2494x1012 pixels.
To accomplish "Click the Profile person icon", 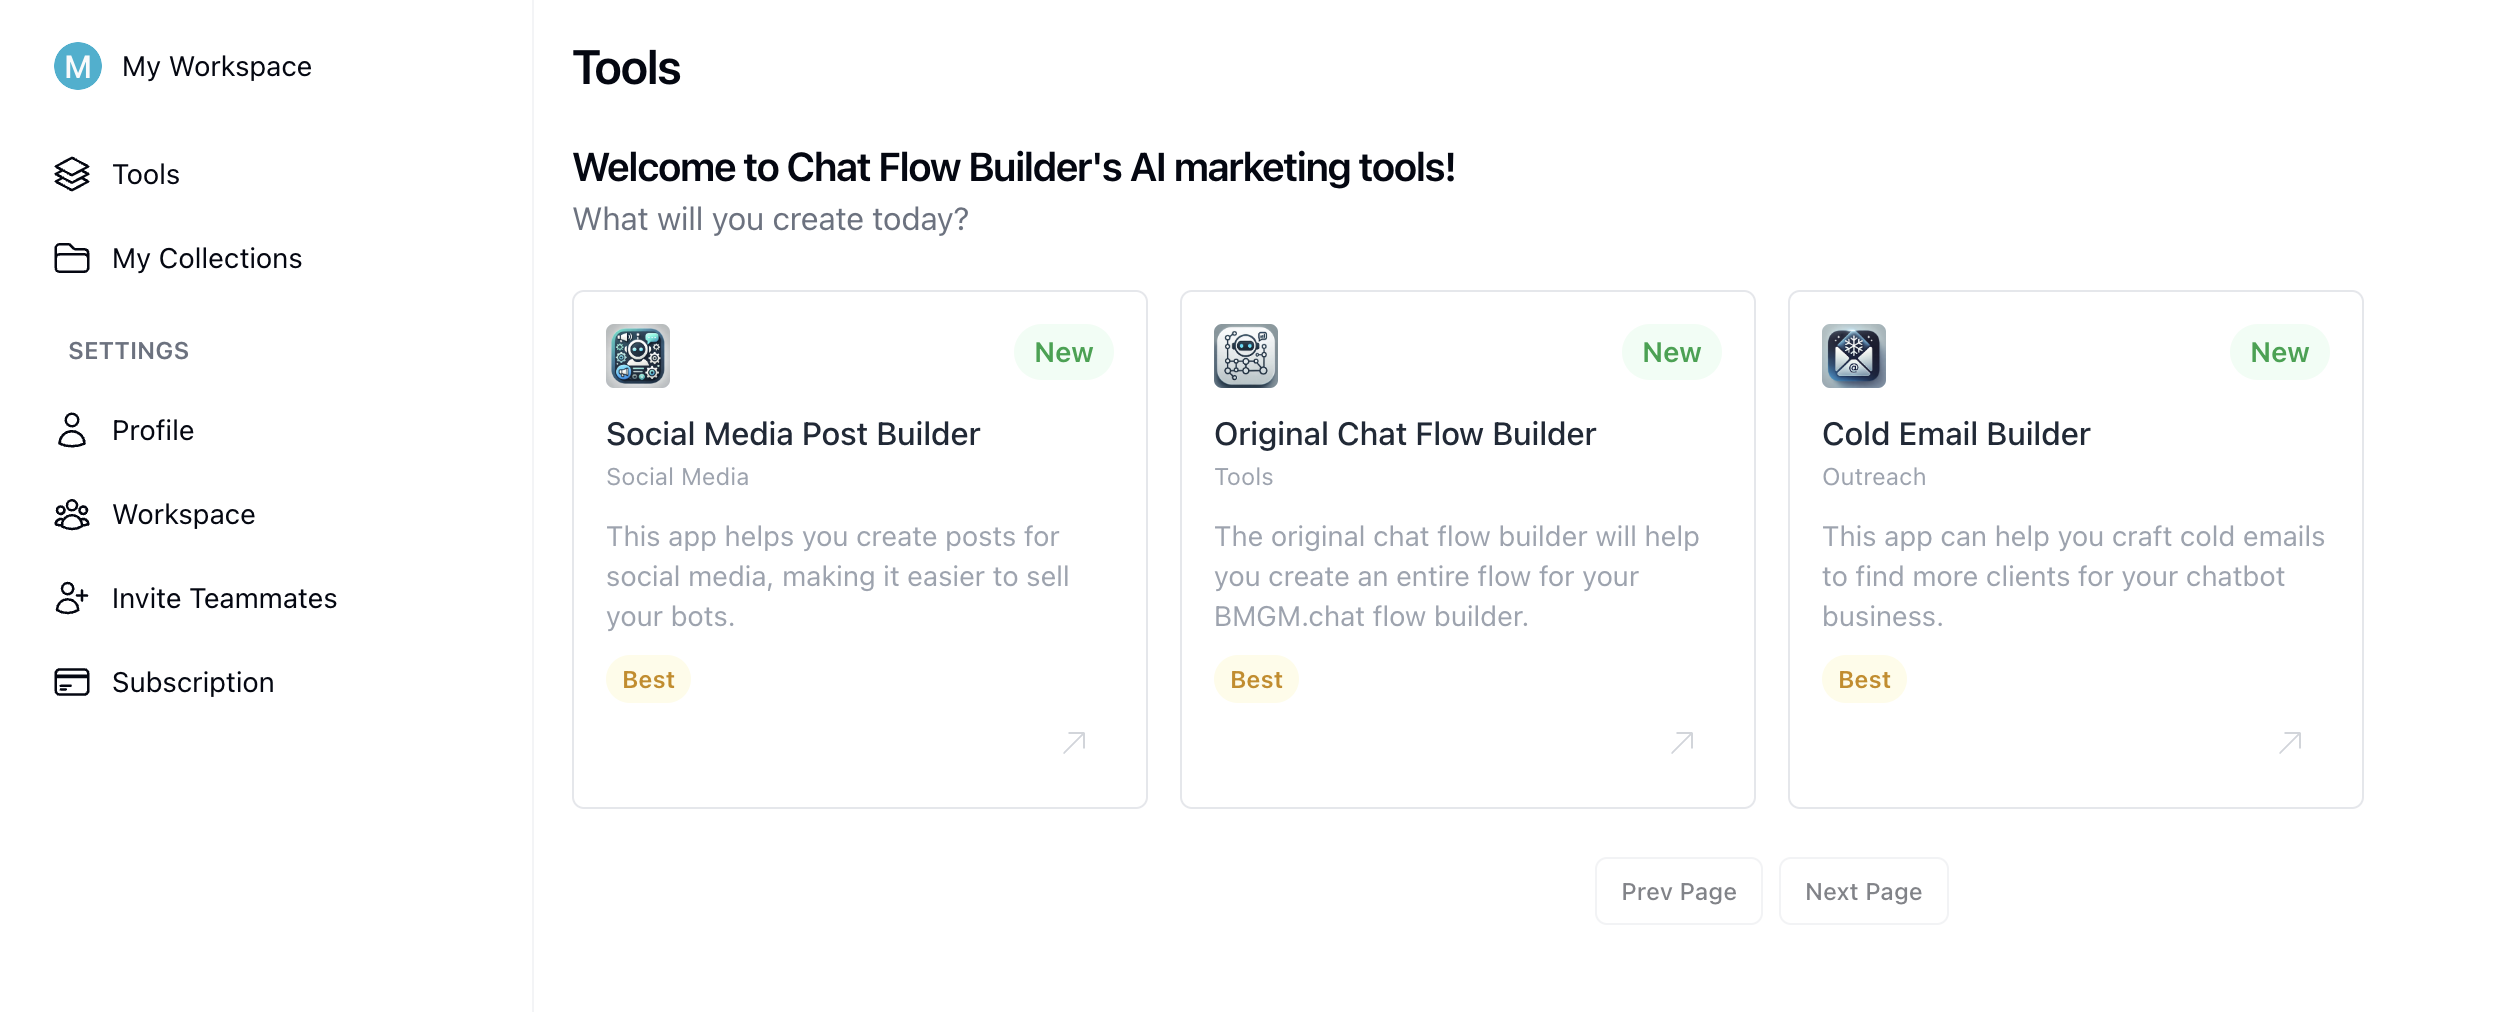I will (72, 430).
